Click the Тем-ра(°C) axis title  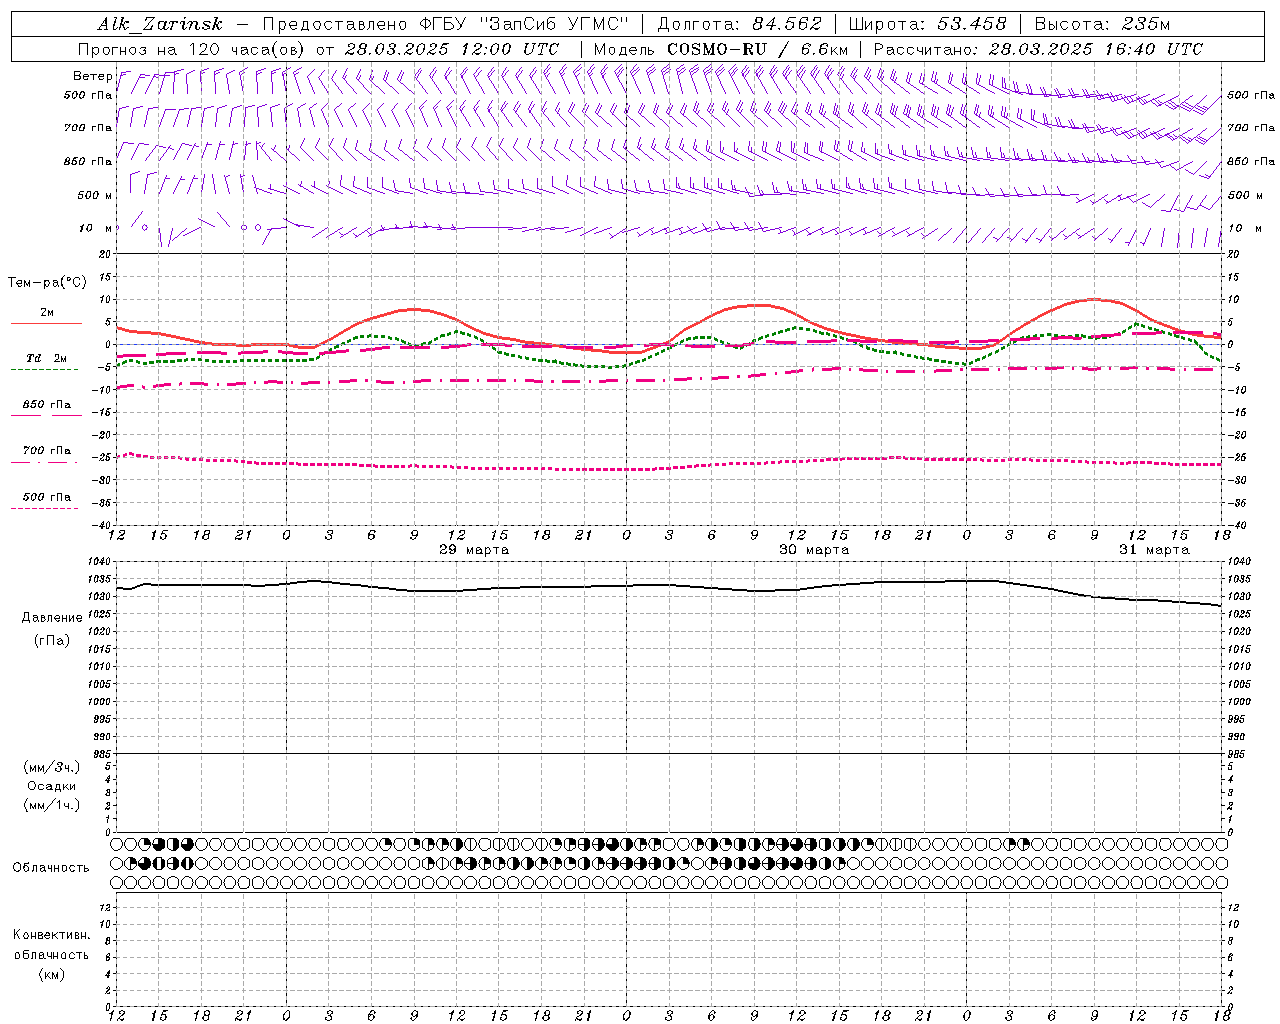47,283
